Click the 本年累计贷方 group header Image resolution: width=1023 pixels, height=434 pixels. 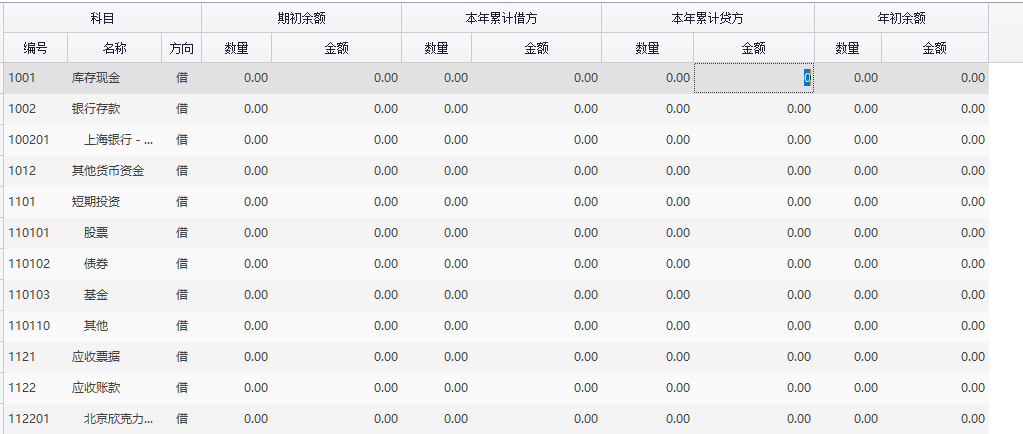point(707,18)
